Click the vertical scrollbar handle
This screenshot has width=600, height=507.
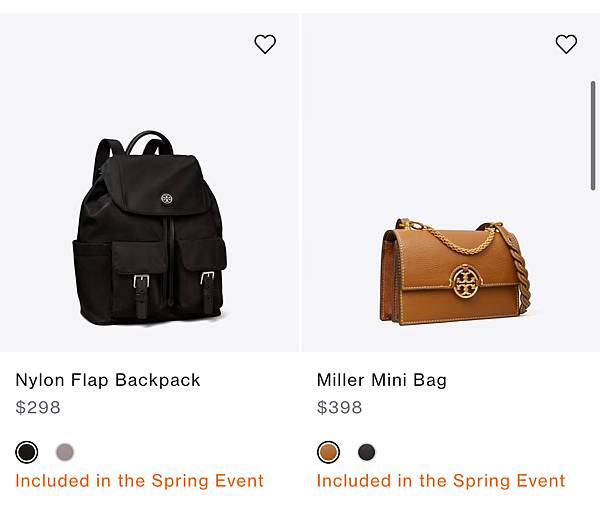click(593, 135)
